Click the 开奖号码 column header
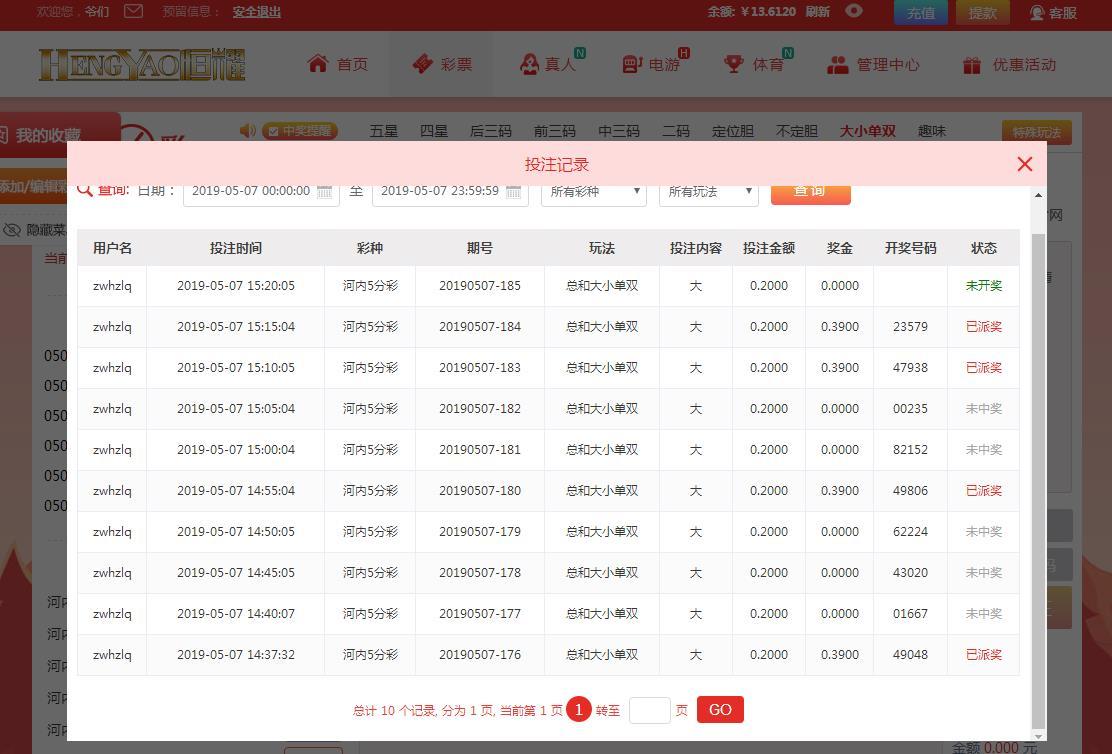1112x754 pixels. point(911,248)
